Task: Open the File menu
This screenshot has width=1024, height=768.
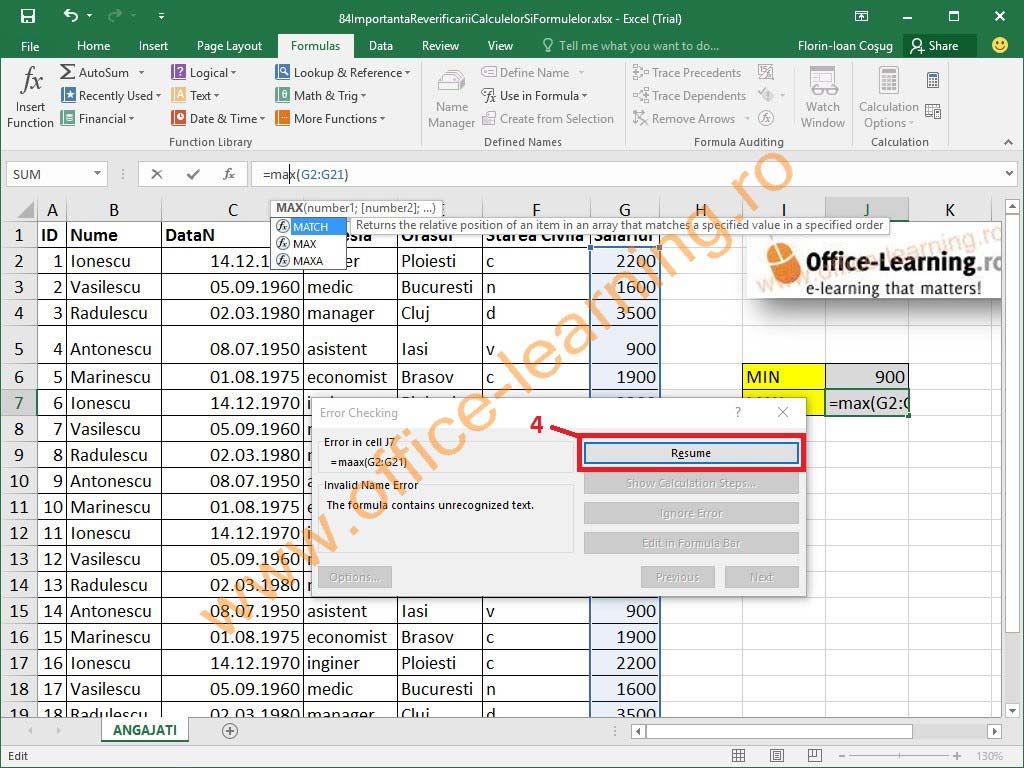Action: [30, 46]
